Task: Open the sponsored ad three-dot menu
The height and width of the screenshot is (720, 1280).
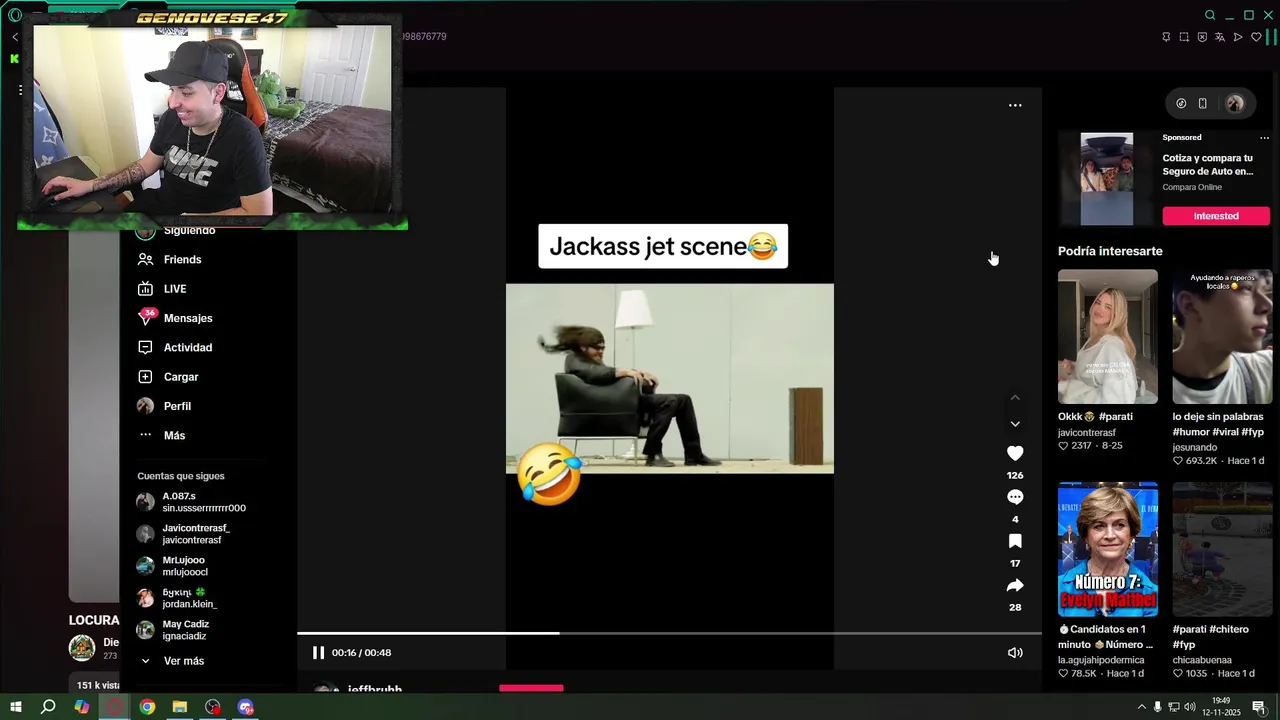Action: coord(1264,137)
